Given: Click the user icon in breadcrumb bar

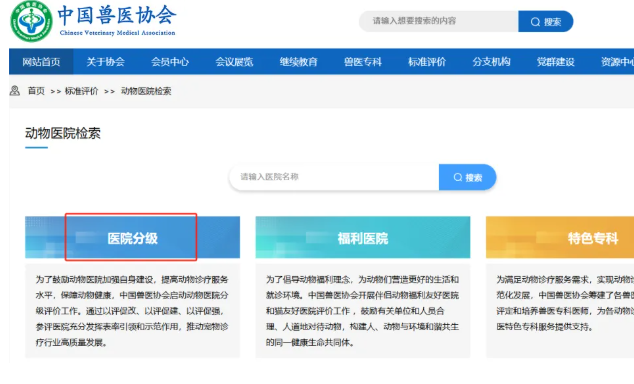Looking at the screenshot, I should pos(15,91).
